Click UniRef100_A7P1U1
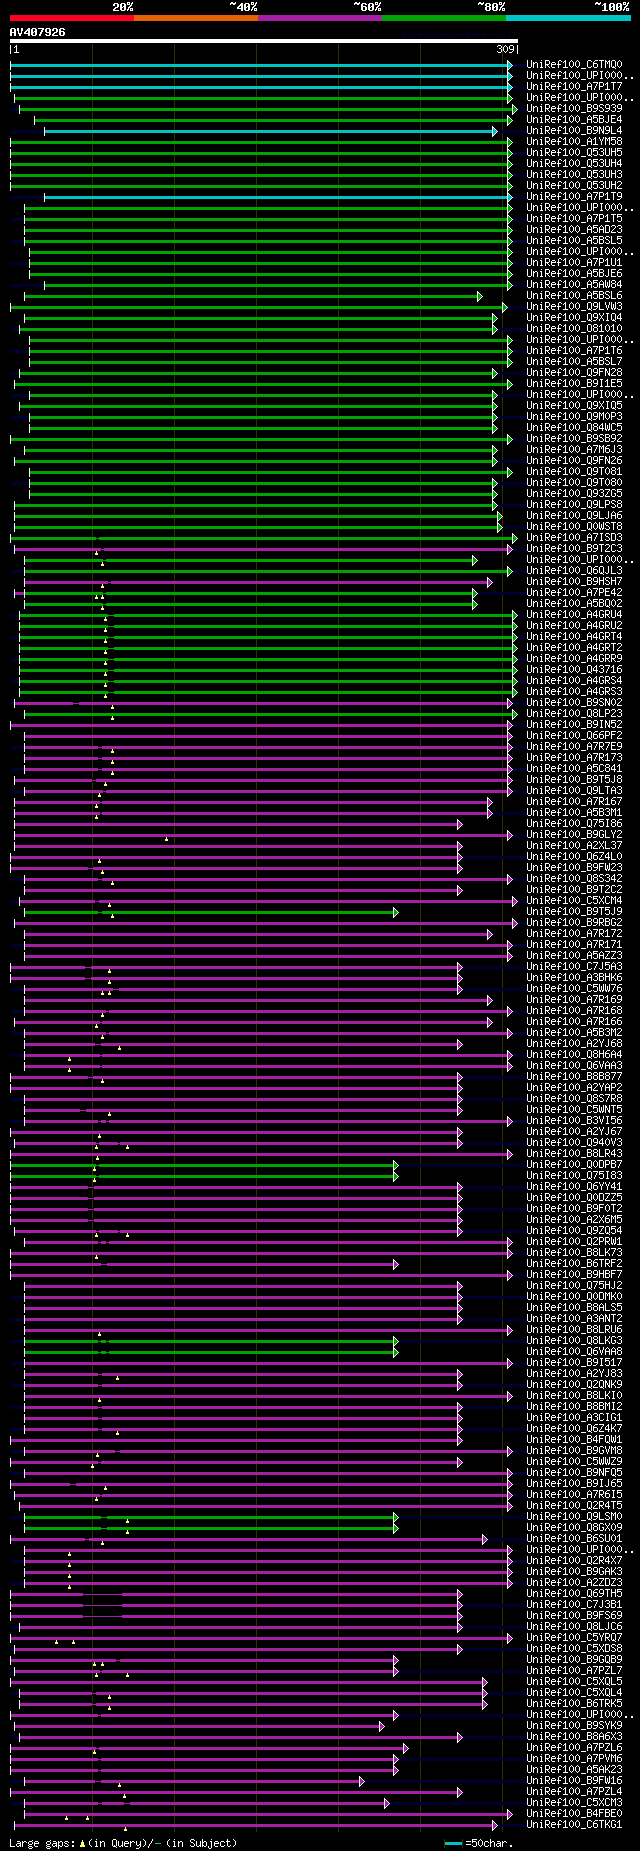Screen dimensions: 640x1851 coord(574,263)
